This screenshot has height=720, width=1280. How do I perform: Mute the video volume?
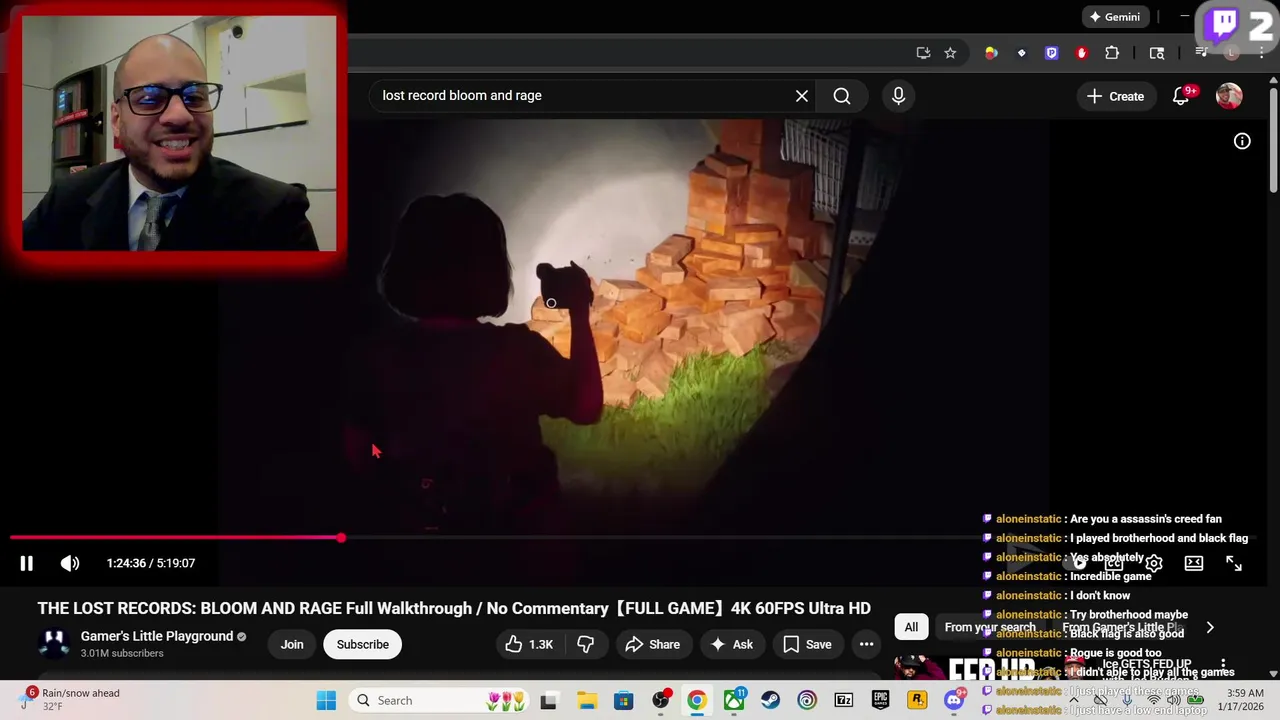tap(70, 563)
